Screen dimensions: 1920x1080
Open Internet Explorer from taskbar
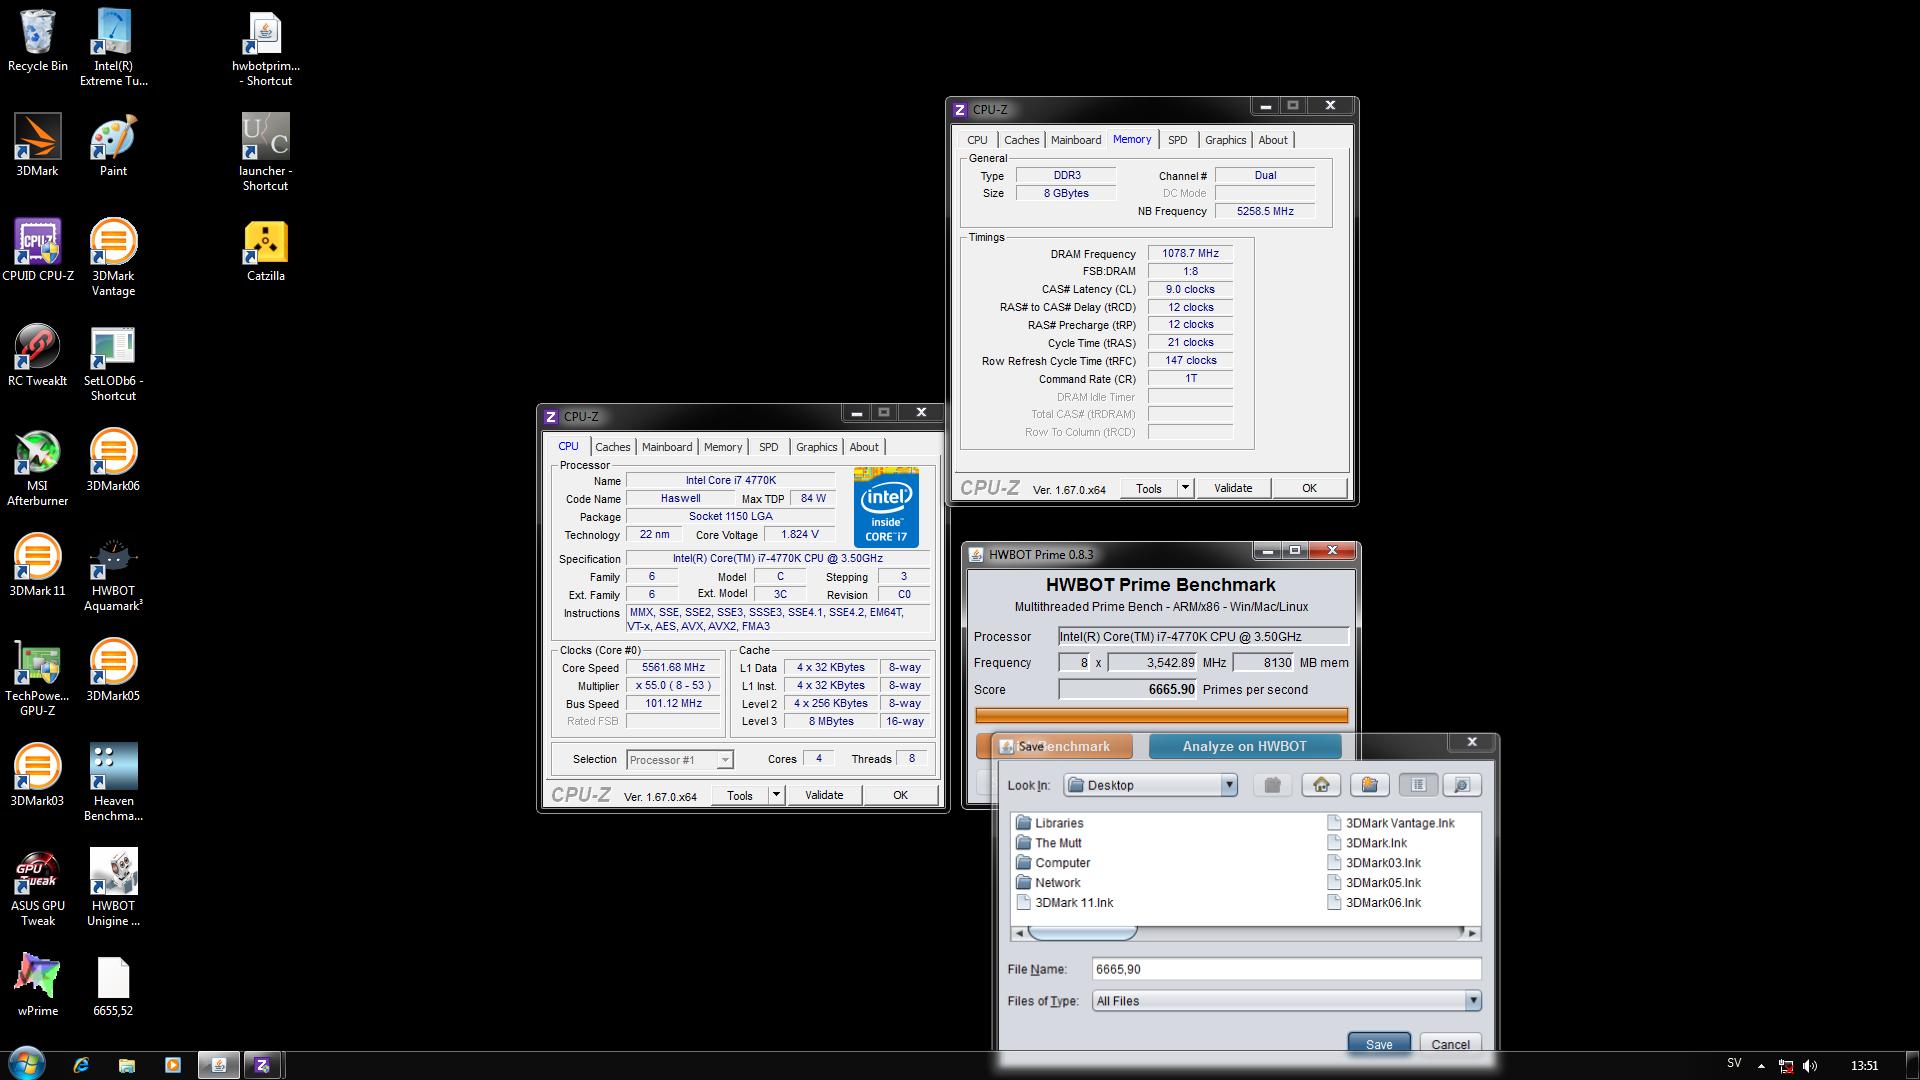[x=81, y=1065]
